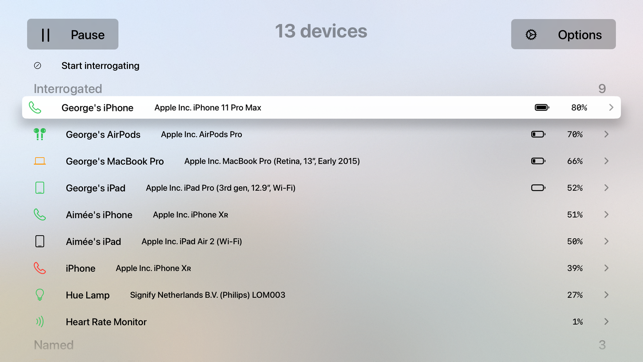
Task: Click the 70% value for George's AirPods
Action: pyautogui.click(x=575, y=134)
